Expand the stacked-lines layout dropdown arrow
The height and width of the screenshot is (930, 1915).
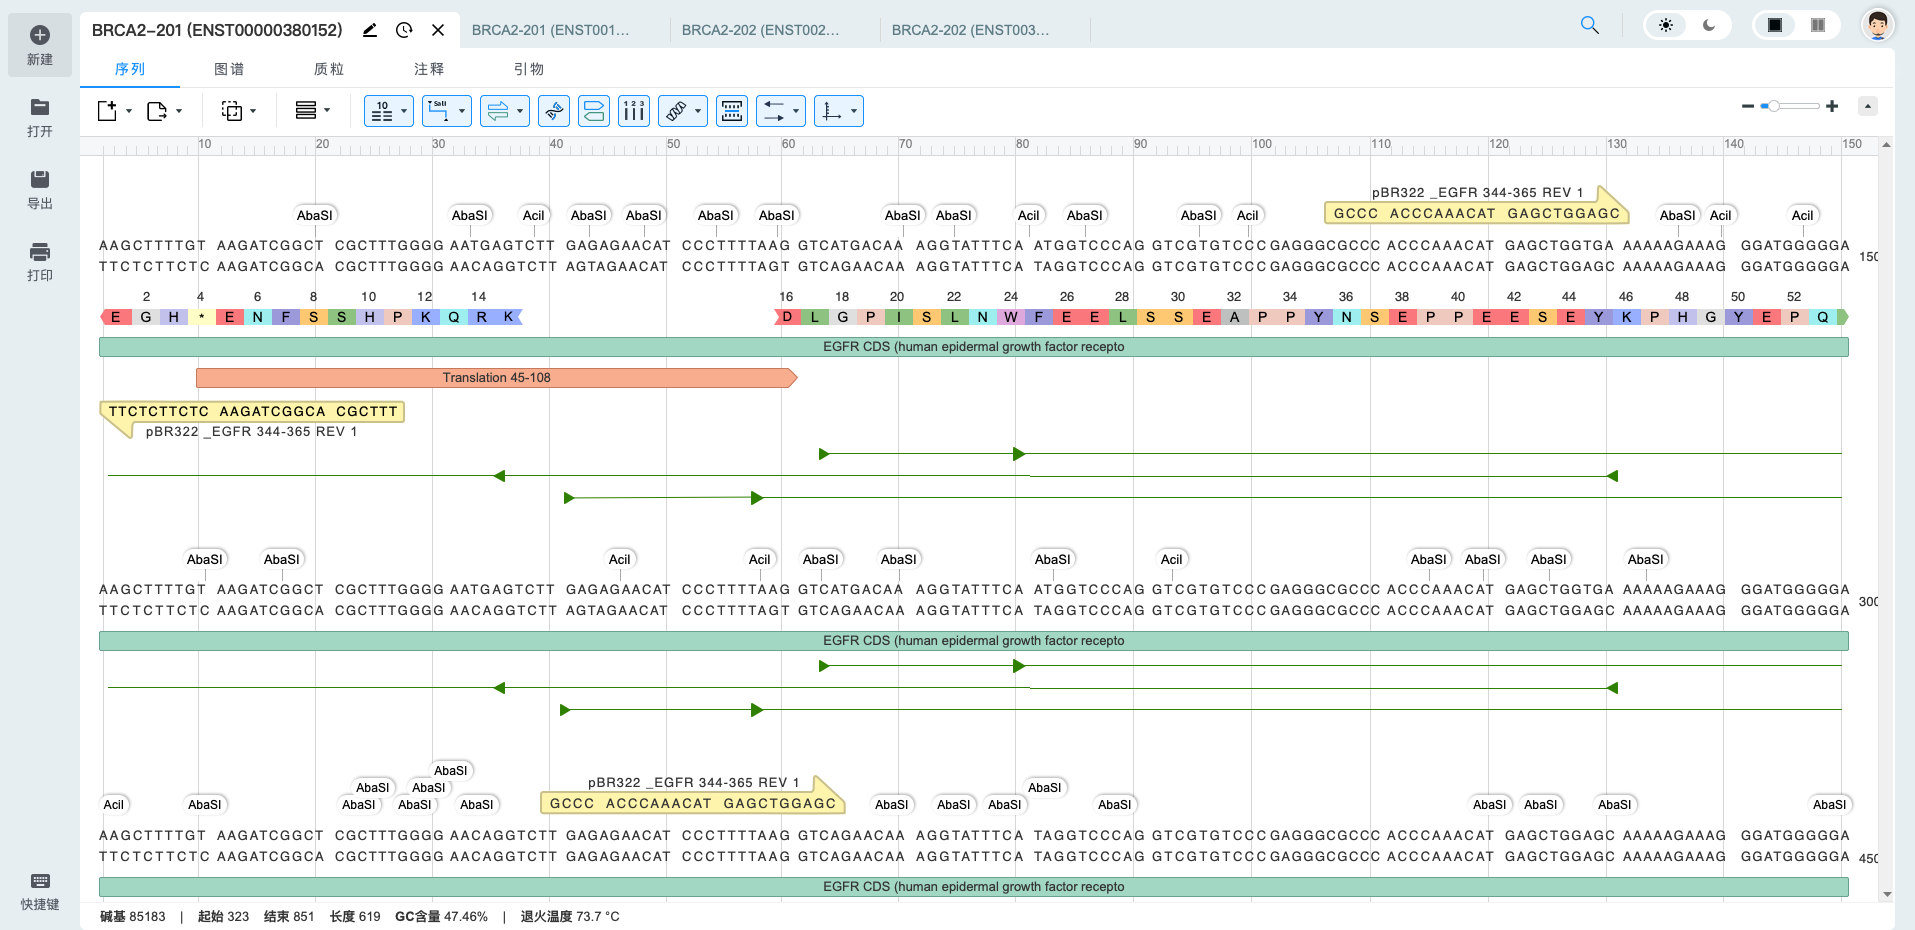pos(327,111)
